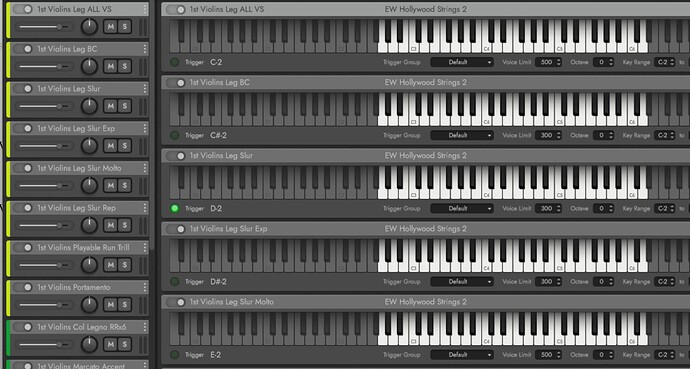Open options menu for 1st Violins Leg Slur Rep channel

[145, 208]
